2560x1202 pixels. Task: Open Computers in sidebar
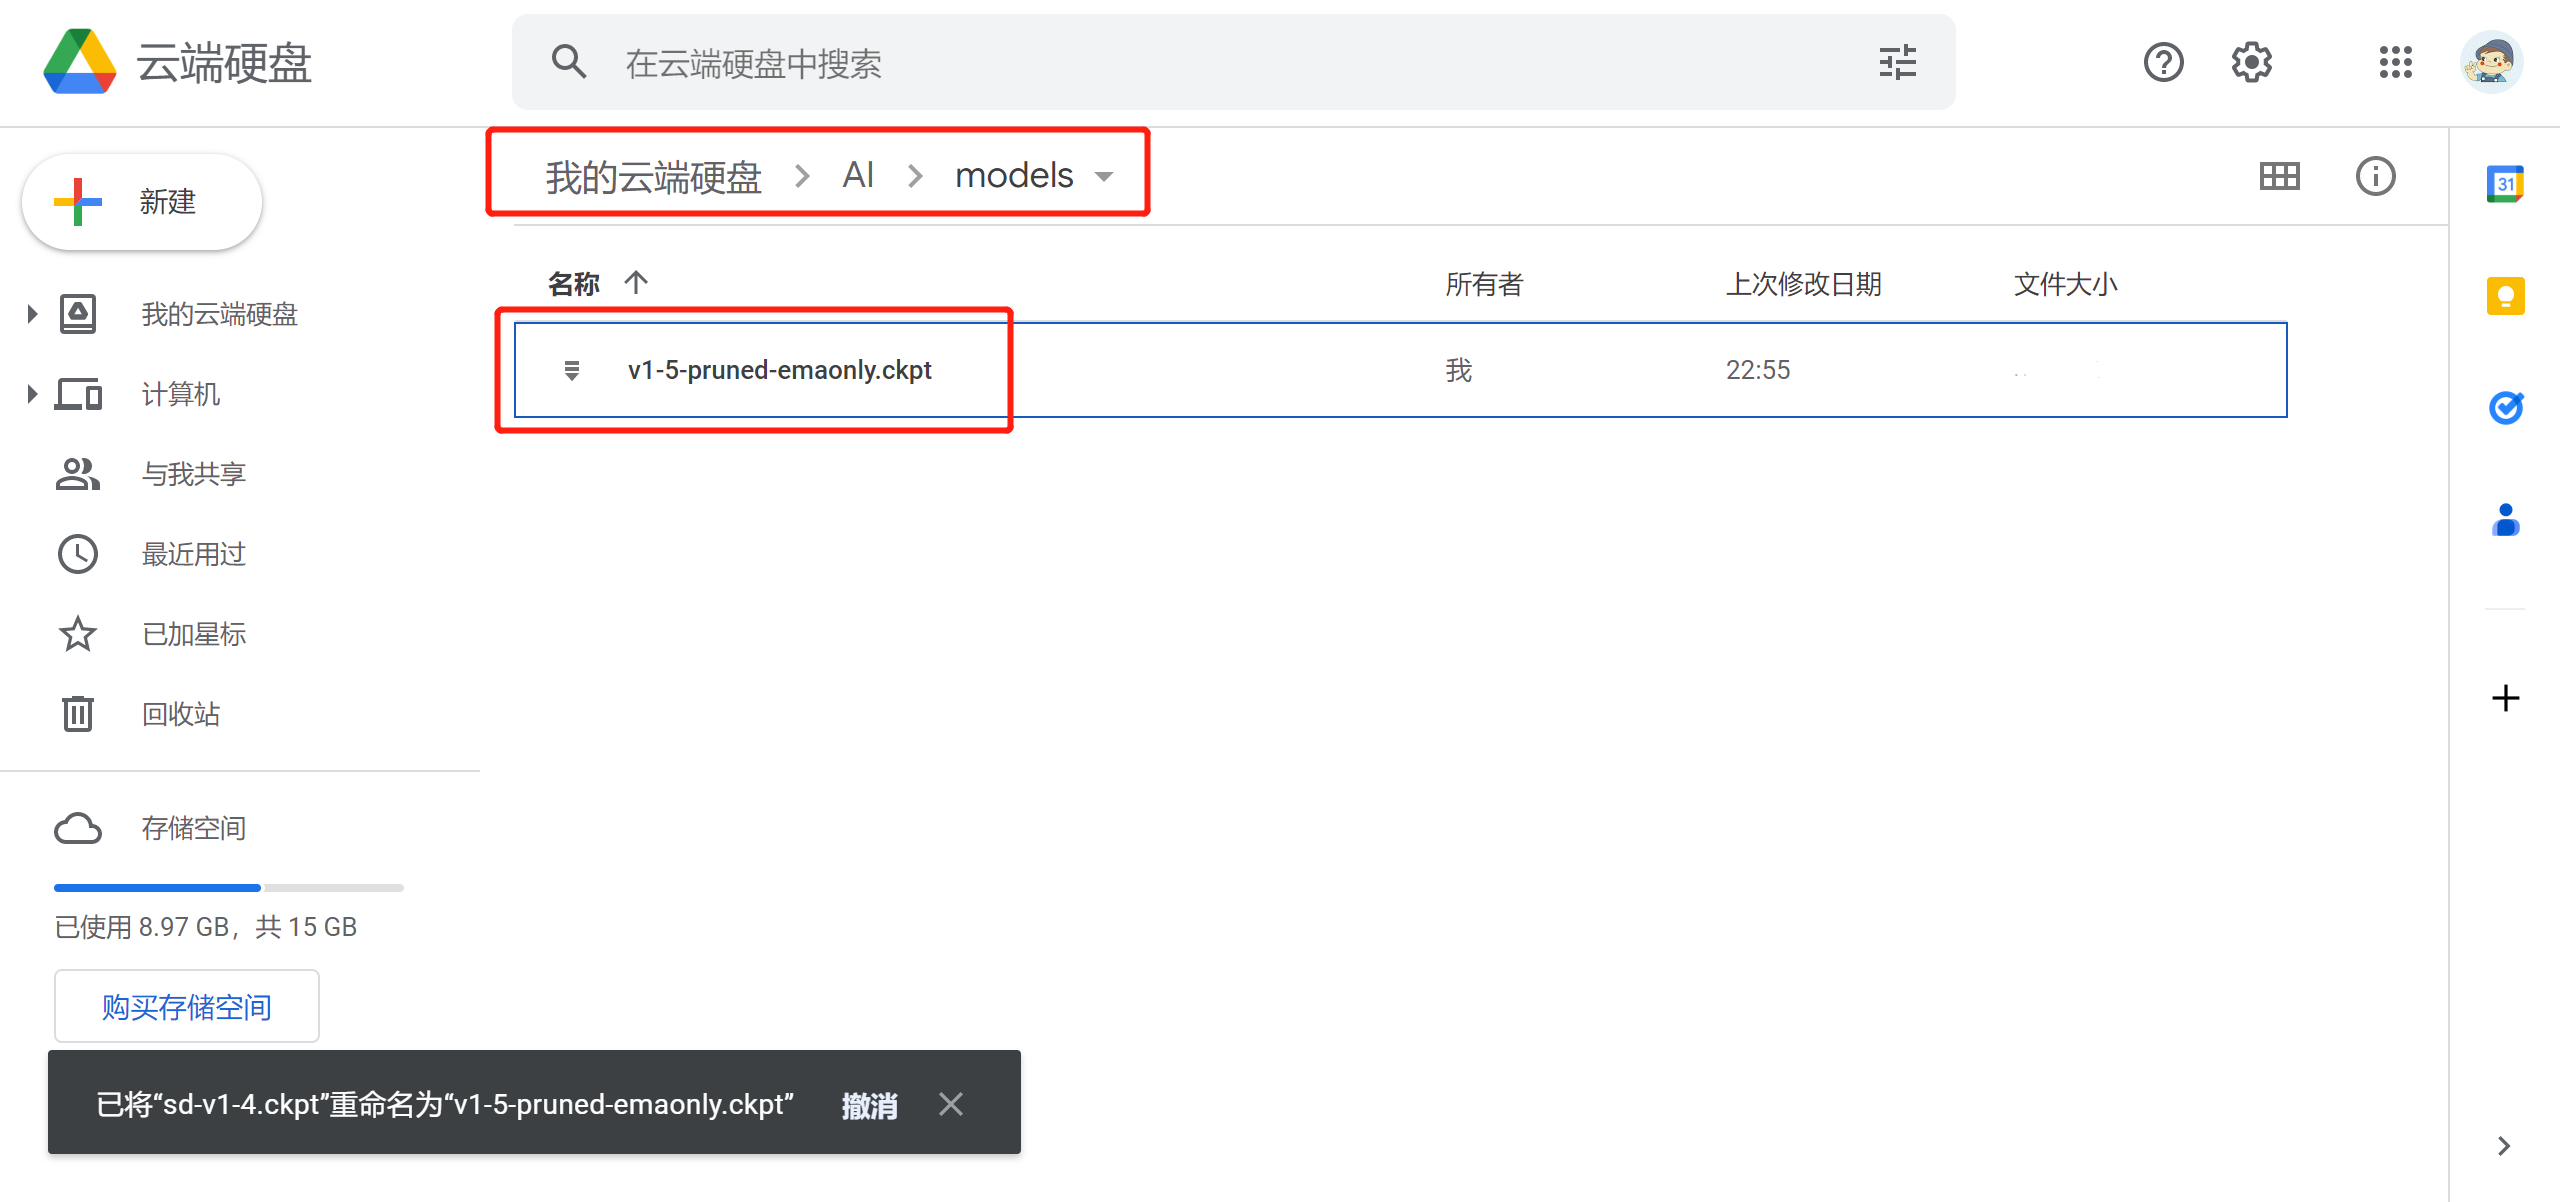[180, 394]
